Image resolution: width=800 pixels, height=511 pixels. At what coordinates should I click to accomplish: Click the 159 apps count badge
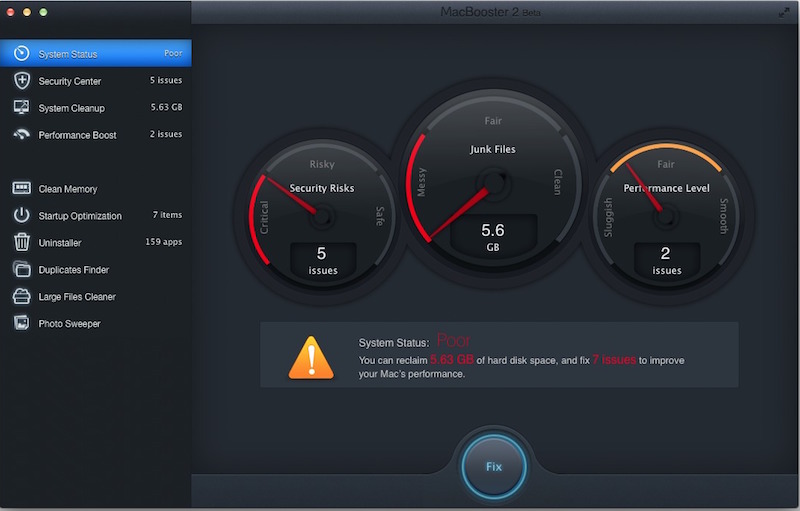164,242
